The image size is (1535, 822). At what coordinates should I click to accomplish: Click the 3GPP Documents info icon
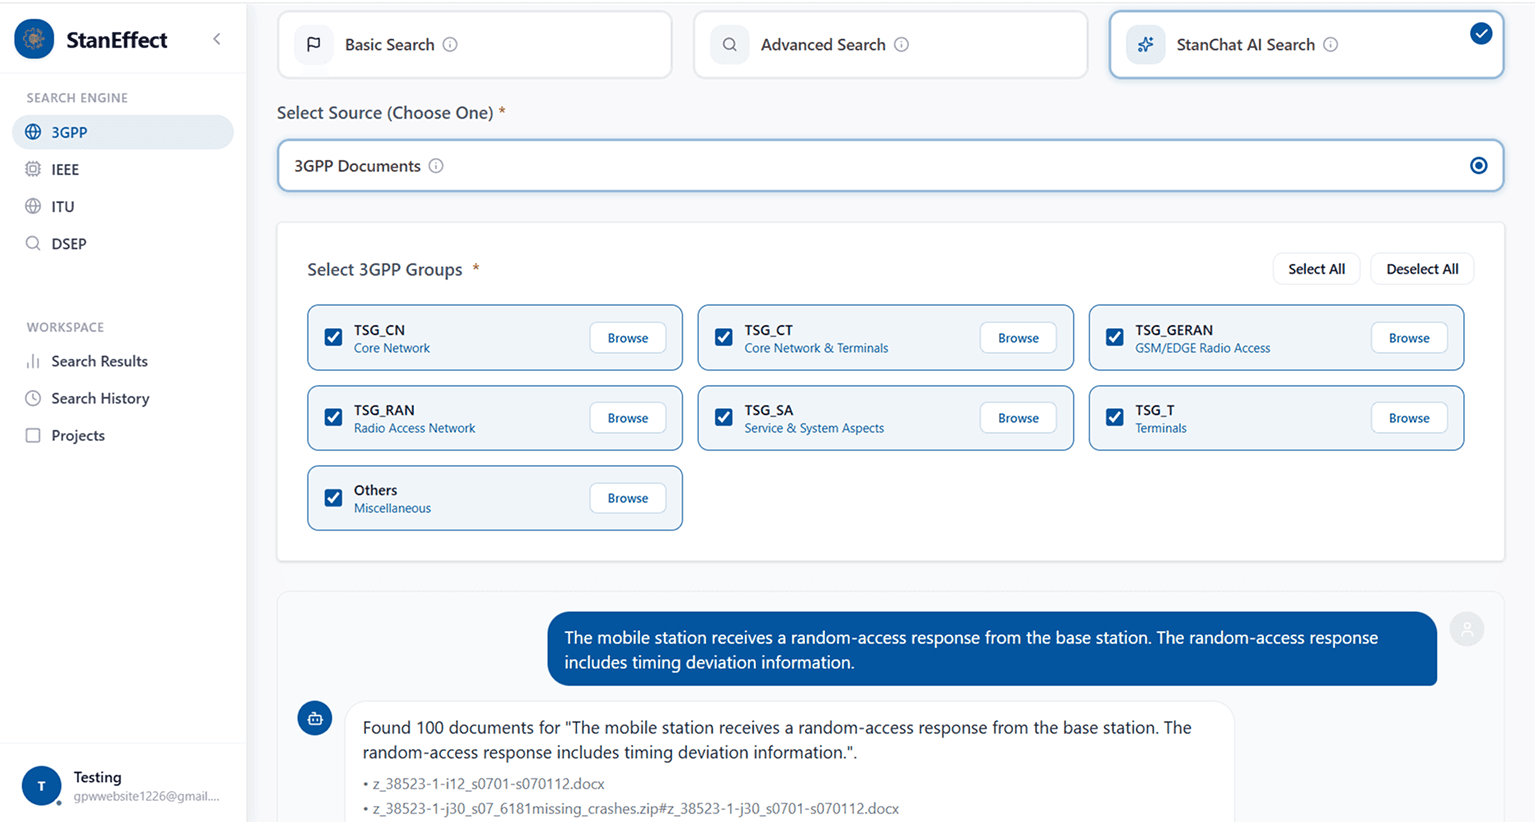click(436, 166)
